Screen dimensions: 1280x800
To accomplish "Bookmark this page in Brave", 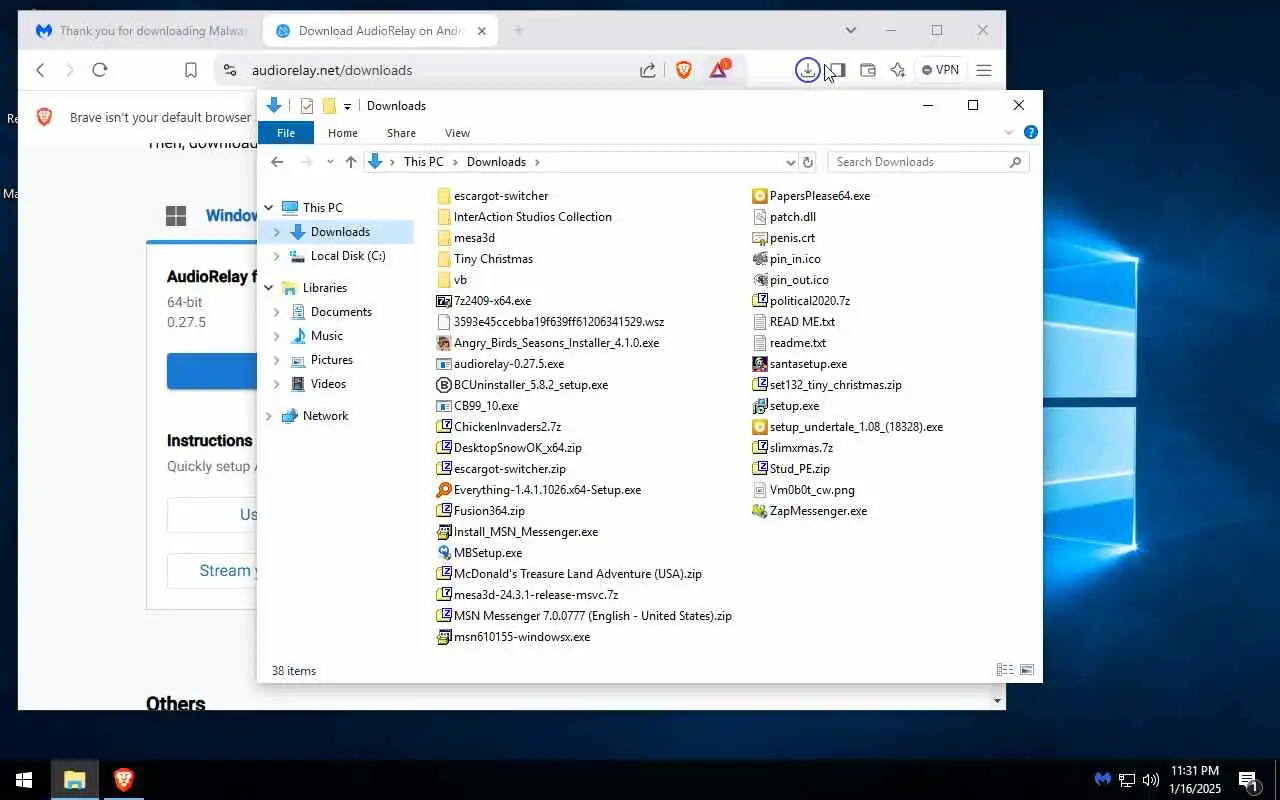I will (x=191, y=70).
